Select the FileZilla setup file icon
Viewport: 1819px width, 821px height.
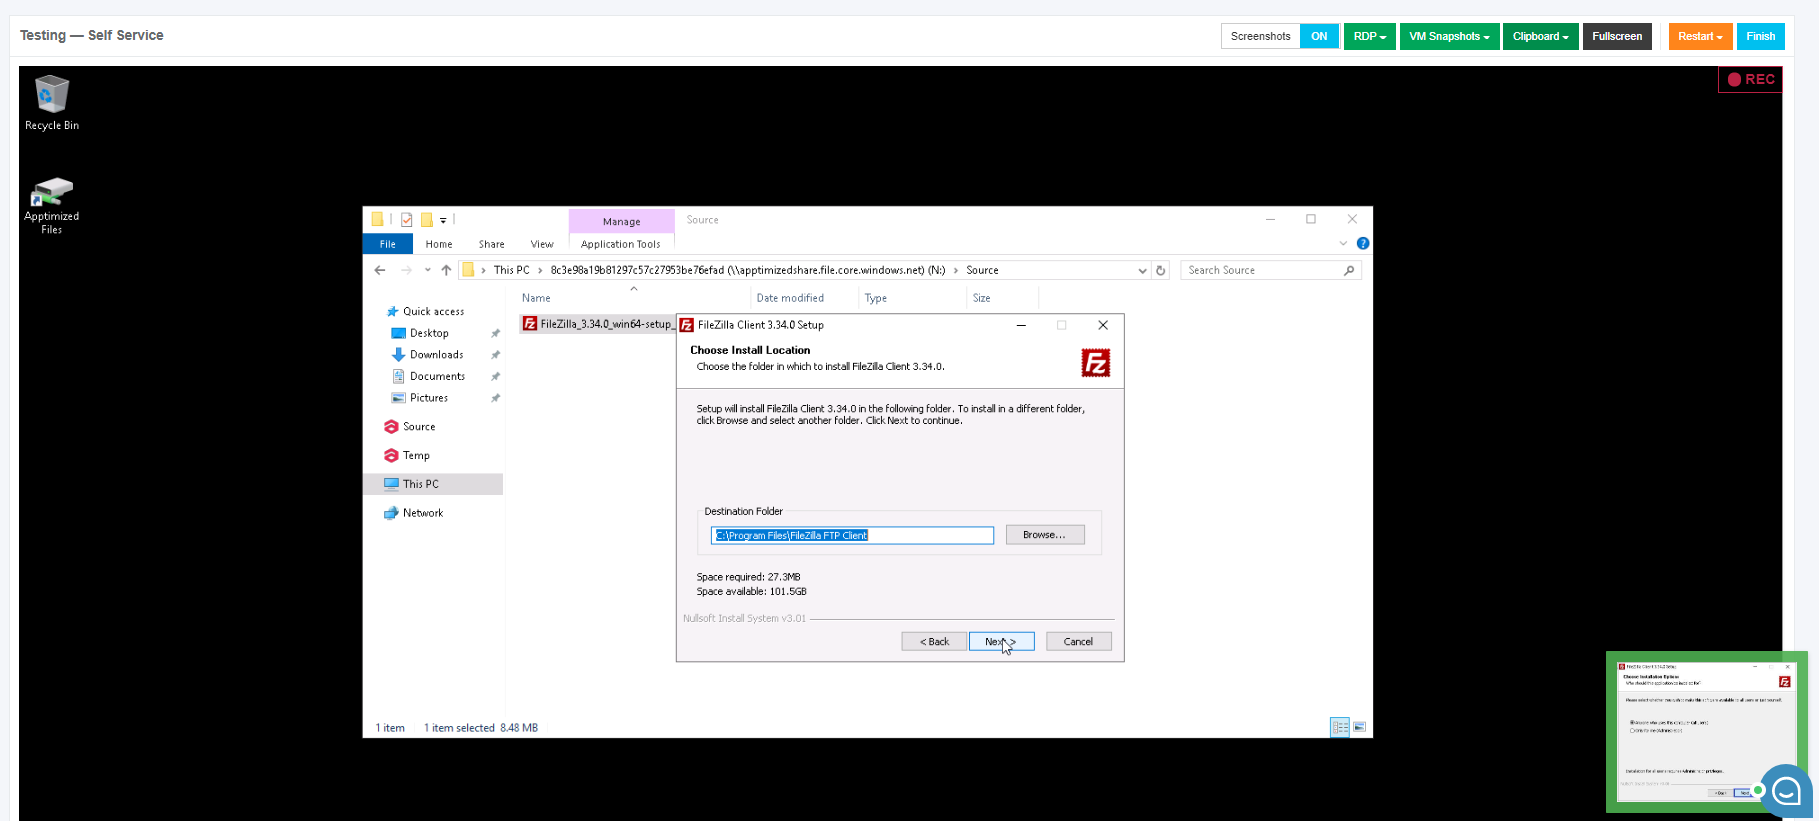(x=530, y=324)
